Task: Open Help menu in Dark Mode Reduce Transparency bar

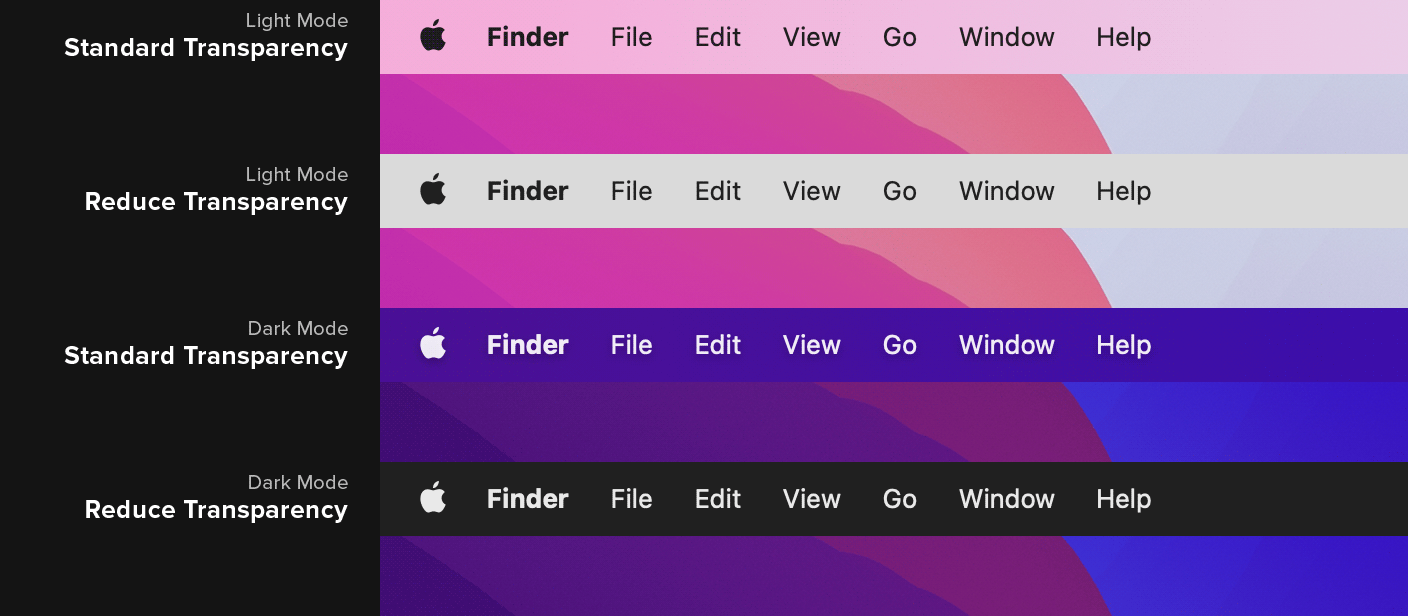Action: click(x=1123, y=500)
